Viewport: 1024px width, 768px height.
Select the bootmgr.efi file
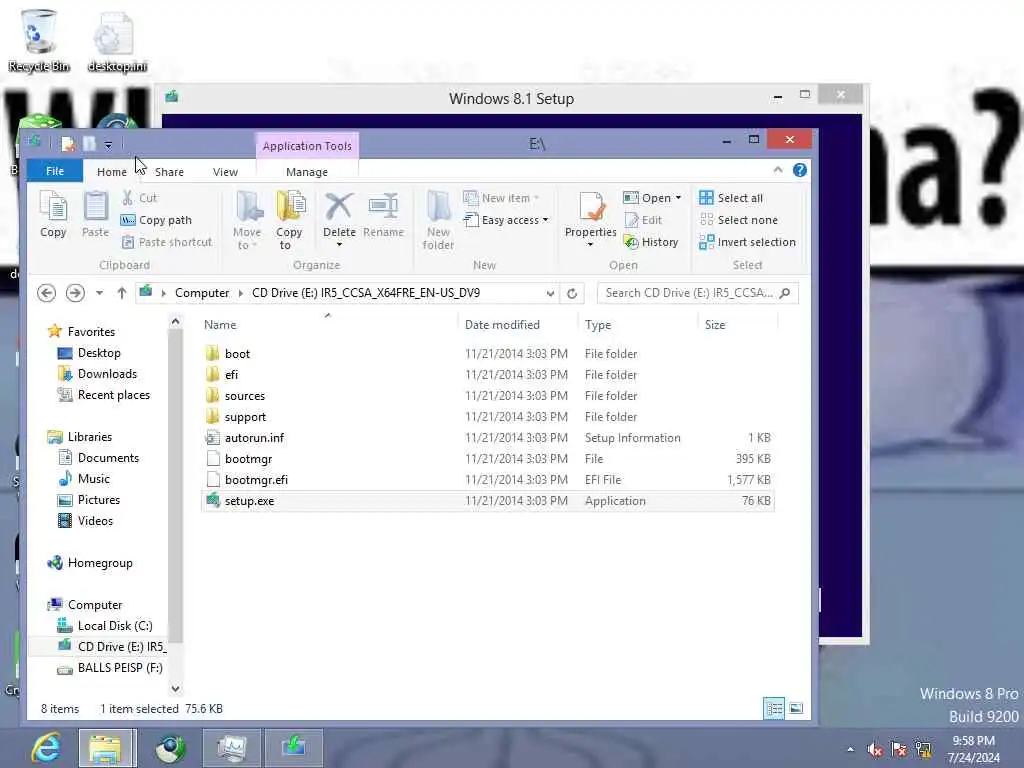click(488, 479)
